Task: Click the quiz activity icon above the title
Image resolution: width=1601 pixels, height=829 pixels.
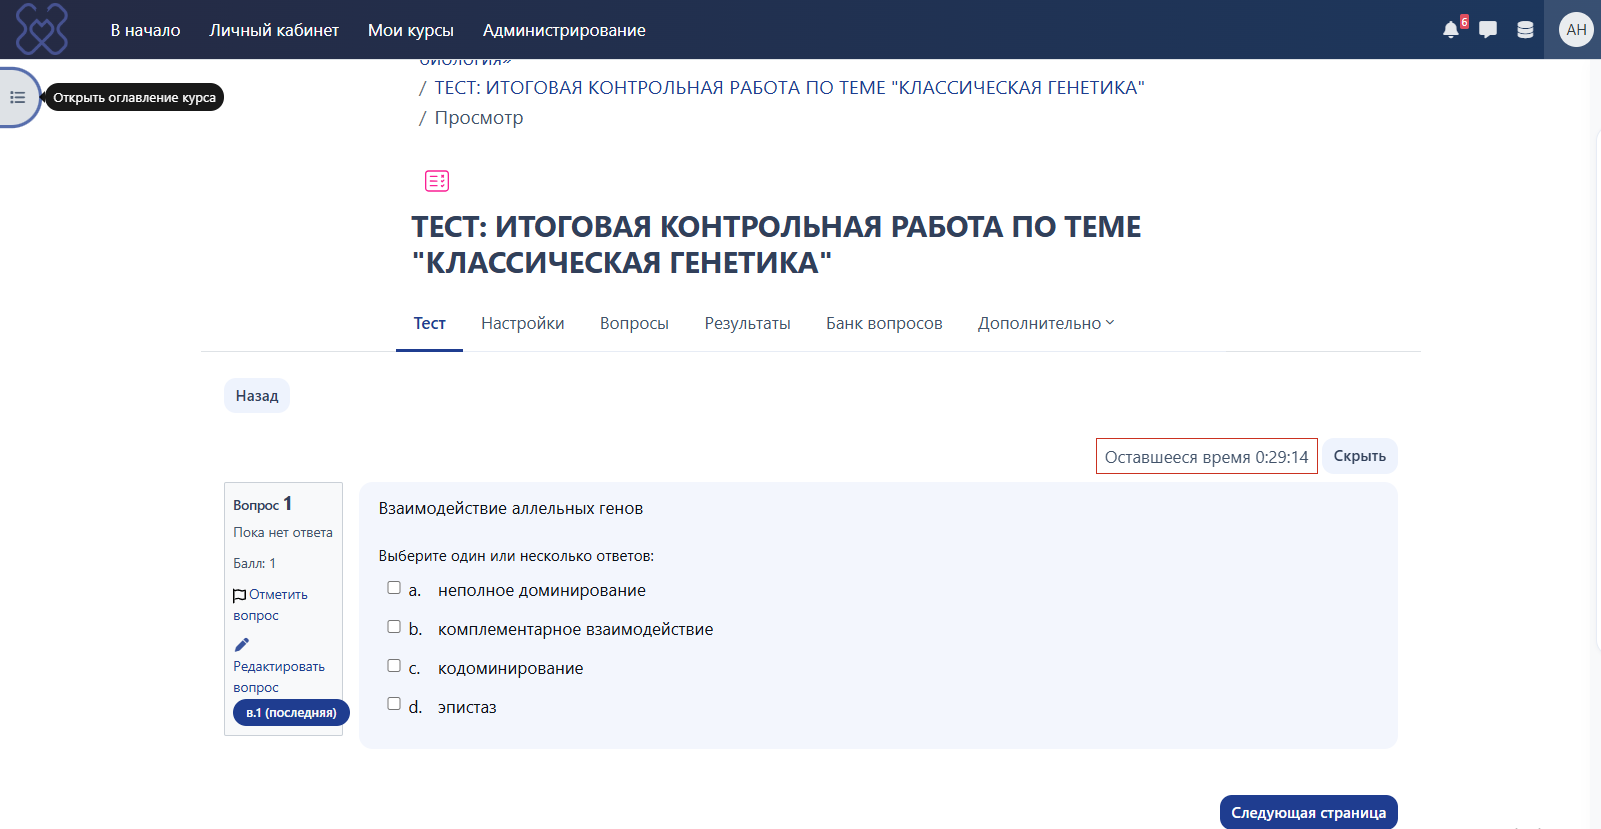Action: [x=437, y=181]
